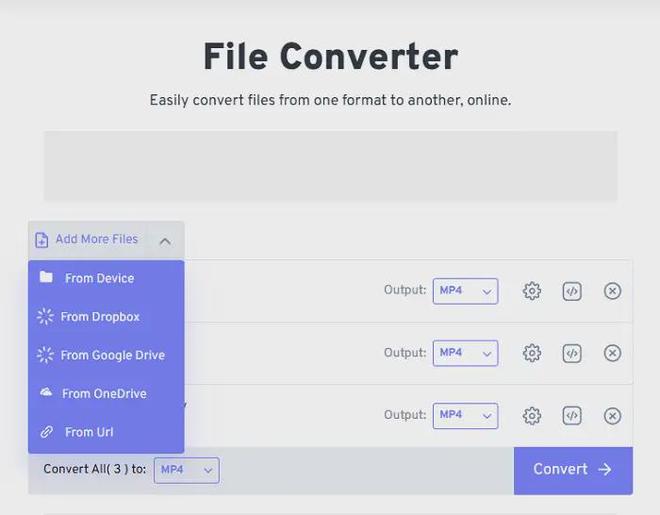
Task: Choose From Dropbox in the upload menu
Action: pyautogui.click(x=100, y=317)
